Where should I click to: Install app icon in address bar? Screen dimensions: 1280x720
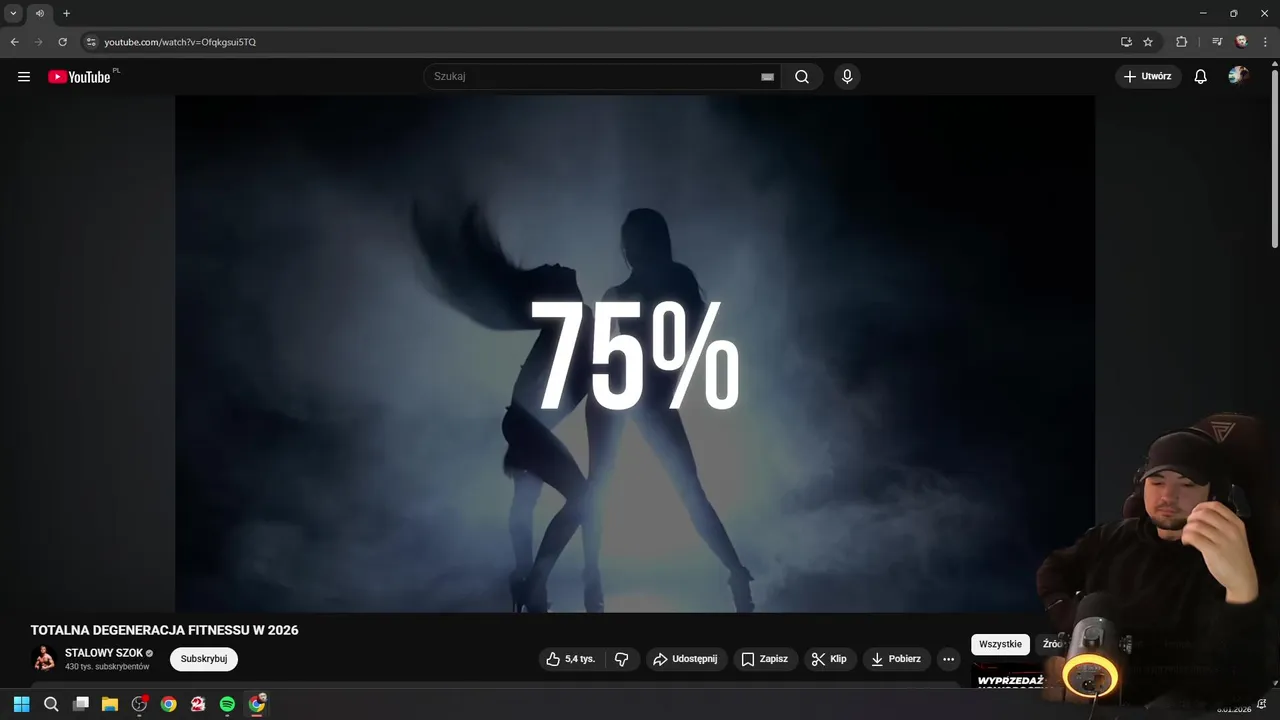pyautogui.click(x=1126, y=42)
